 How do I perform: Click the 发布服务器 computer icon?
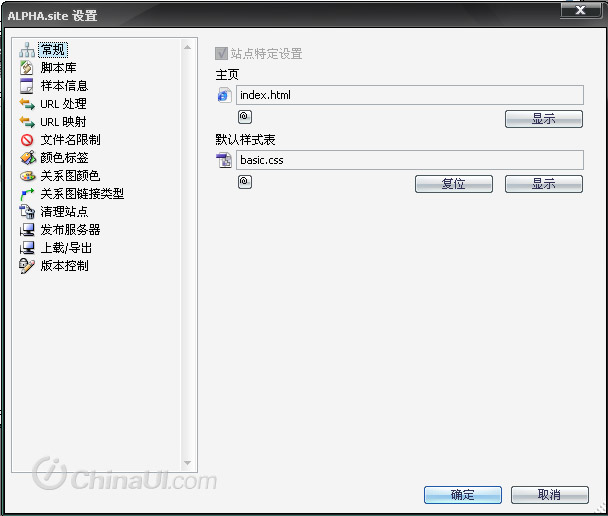click(27, 230)
